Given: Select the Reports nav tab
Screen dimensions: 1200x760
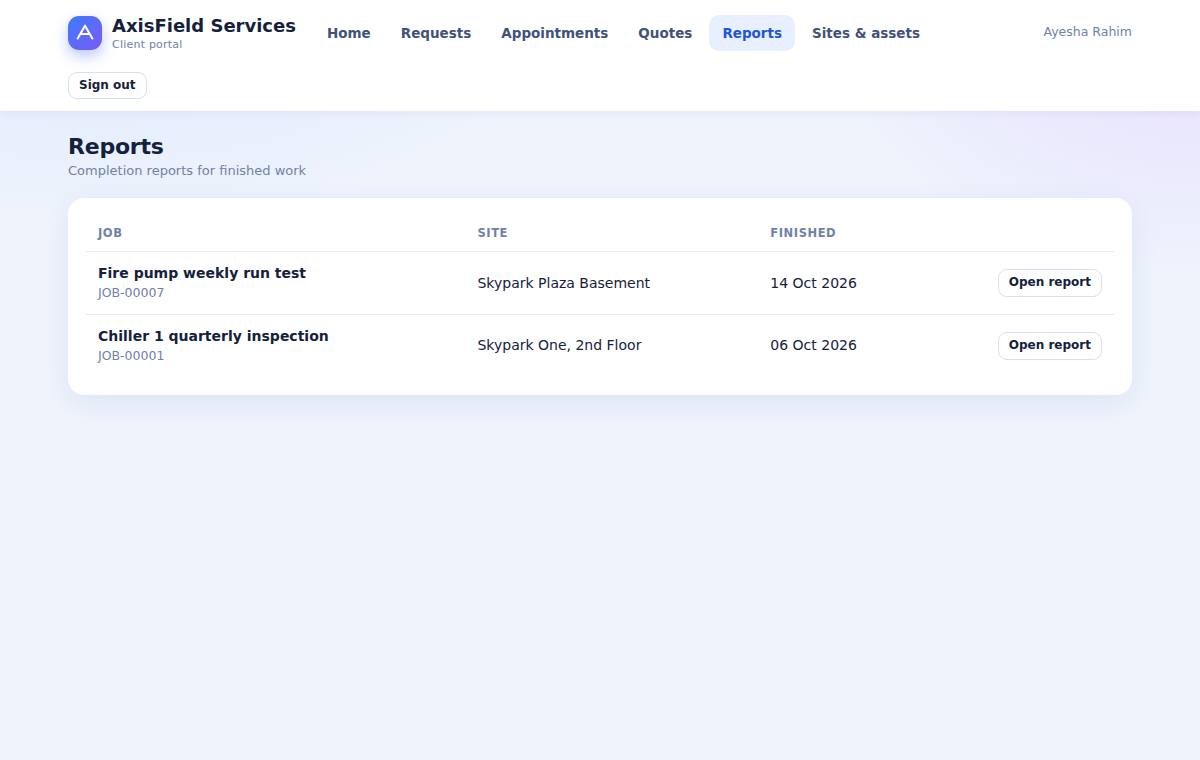Looking at the screenshot, I should click(752, 33).
